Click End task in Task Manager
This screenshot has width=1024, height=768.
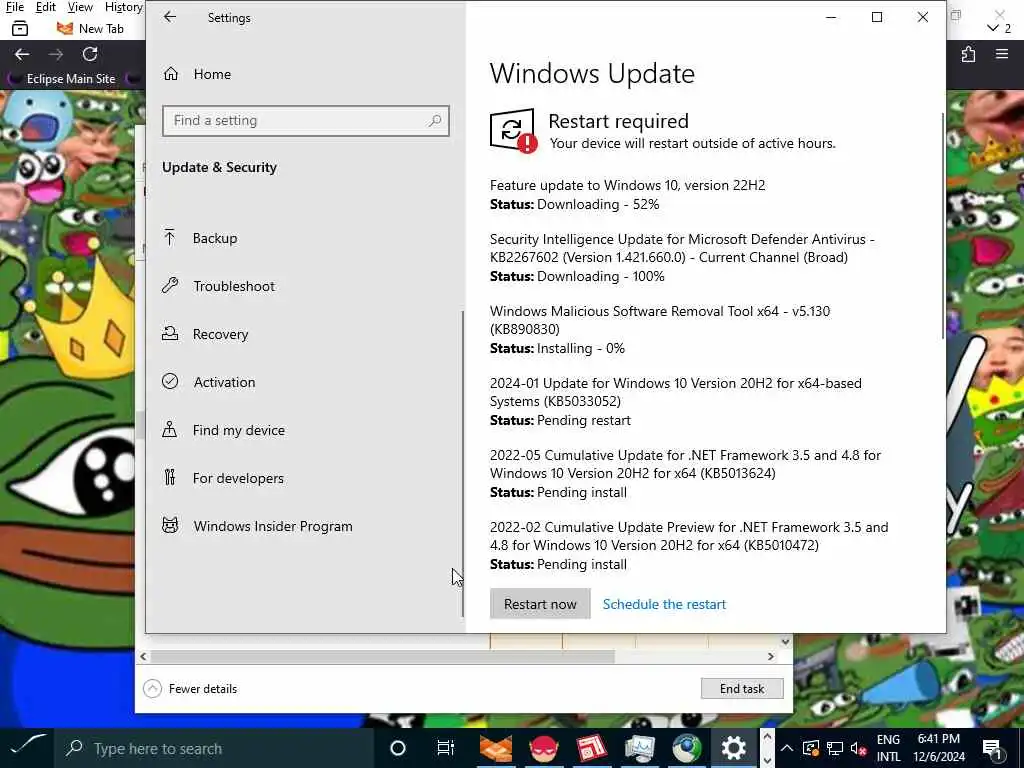tap(742, 688)
